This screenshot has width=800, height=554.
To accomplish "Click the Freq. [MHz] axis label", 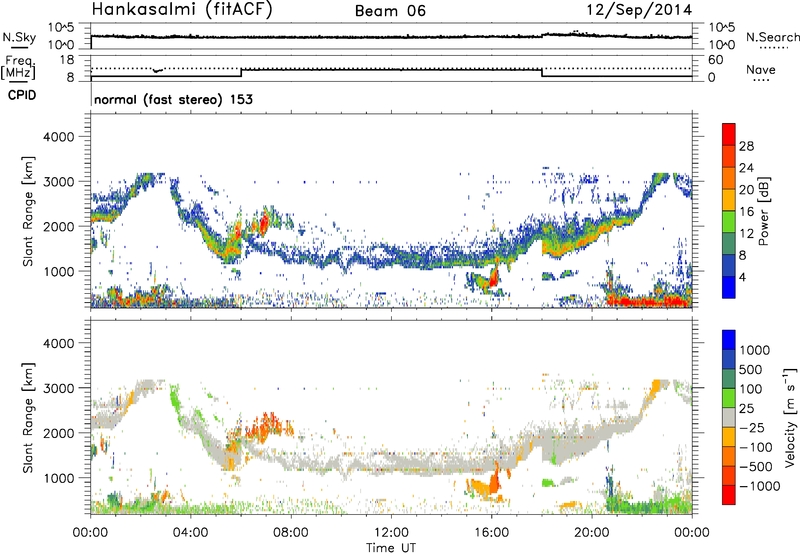I will click(19, 67).
